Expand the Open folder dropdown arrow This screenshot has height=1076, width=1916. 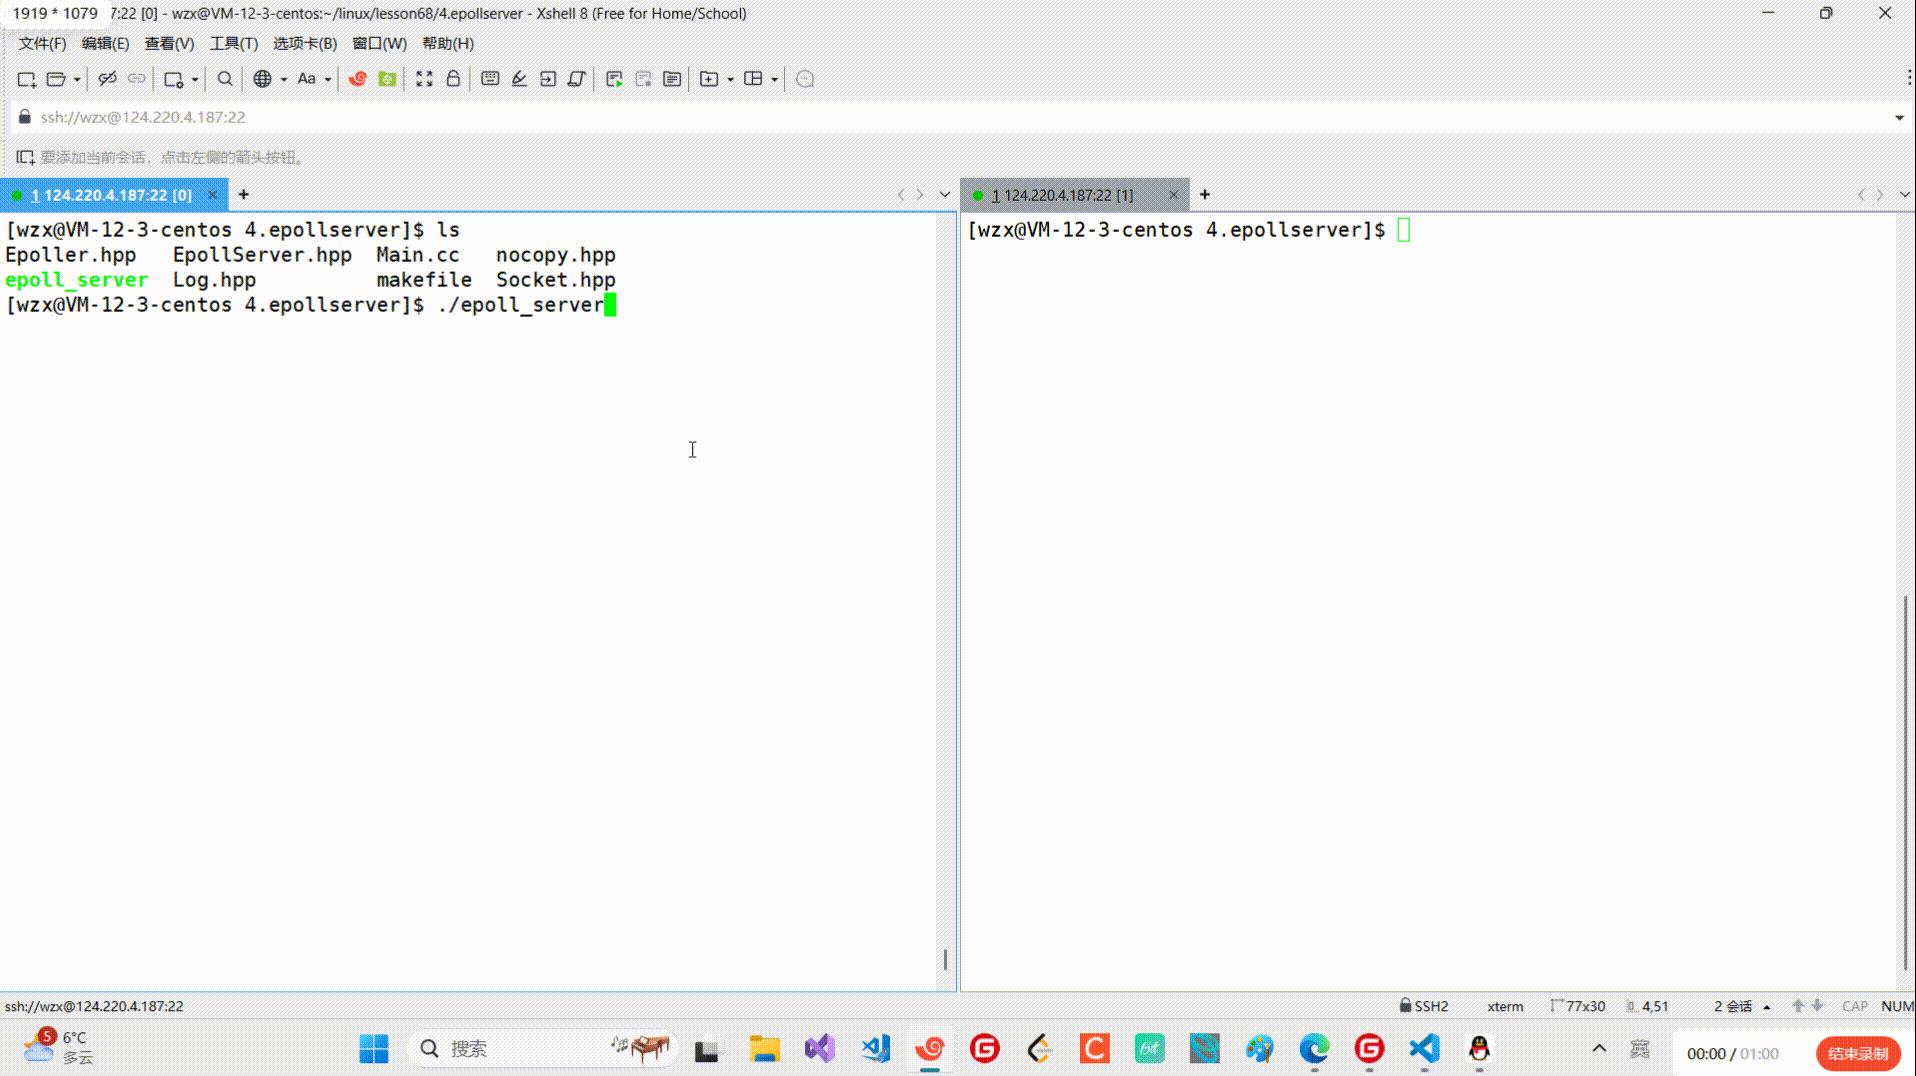[x=77, y=80]
